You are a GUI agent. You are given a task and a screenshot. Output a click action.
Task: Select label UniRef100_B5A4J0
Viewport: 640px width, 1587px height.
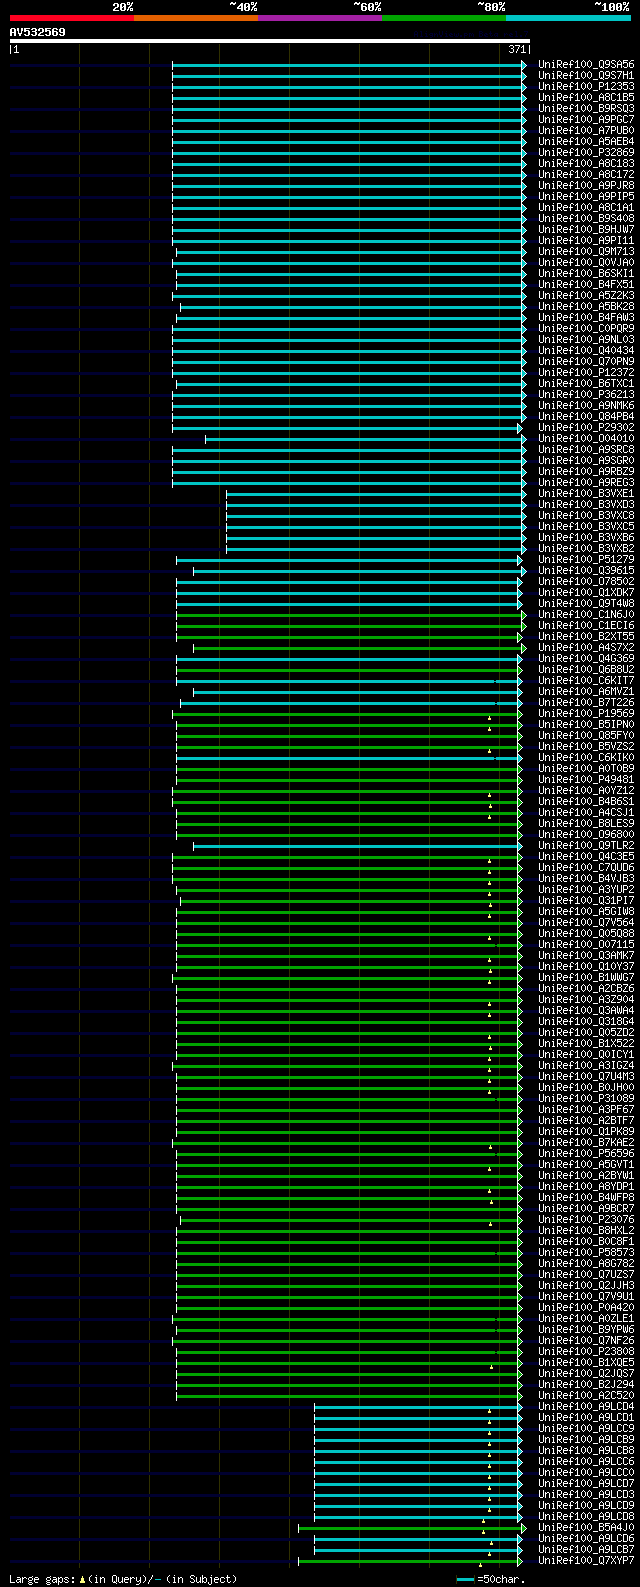coord(586,1527)
